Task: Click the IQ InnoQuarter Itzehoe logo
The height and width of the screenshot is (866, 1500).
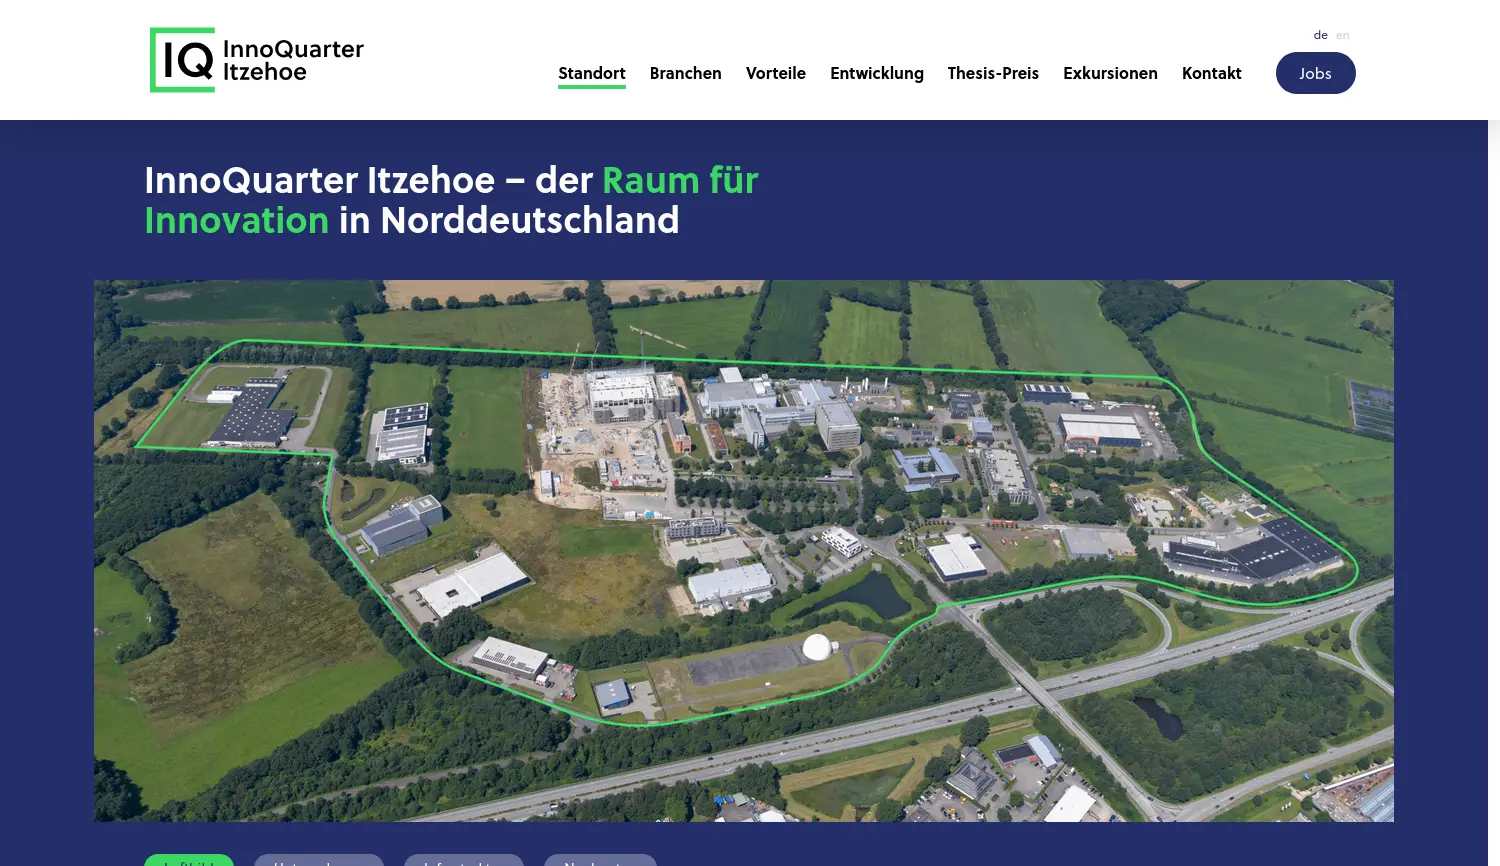Action: [x=256, y=60]
